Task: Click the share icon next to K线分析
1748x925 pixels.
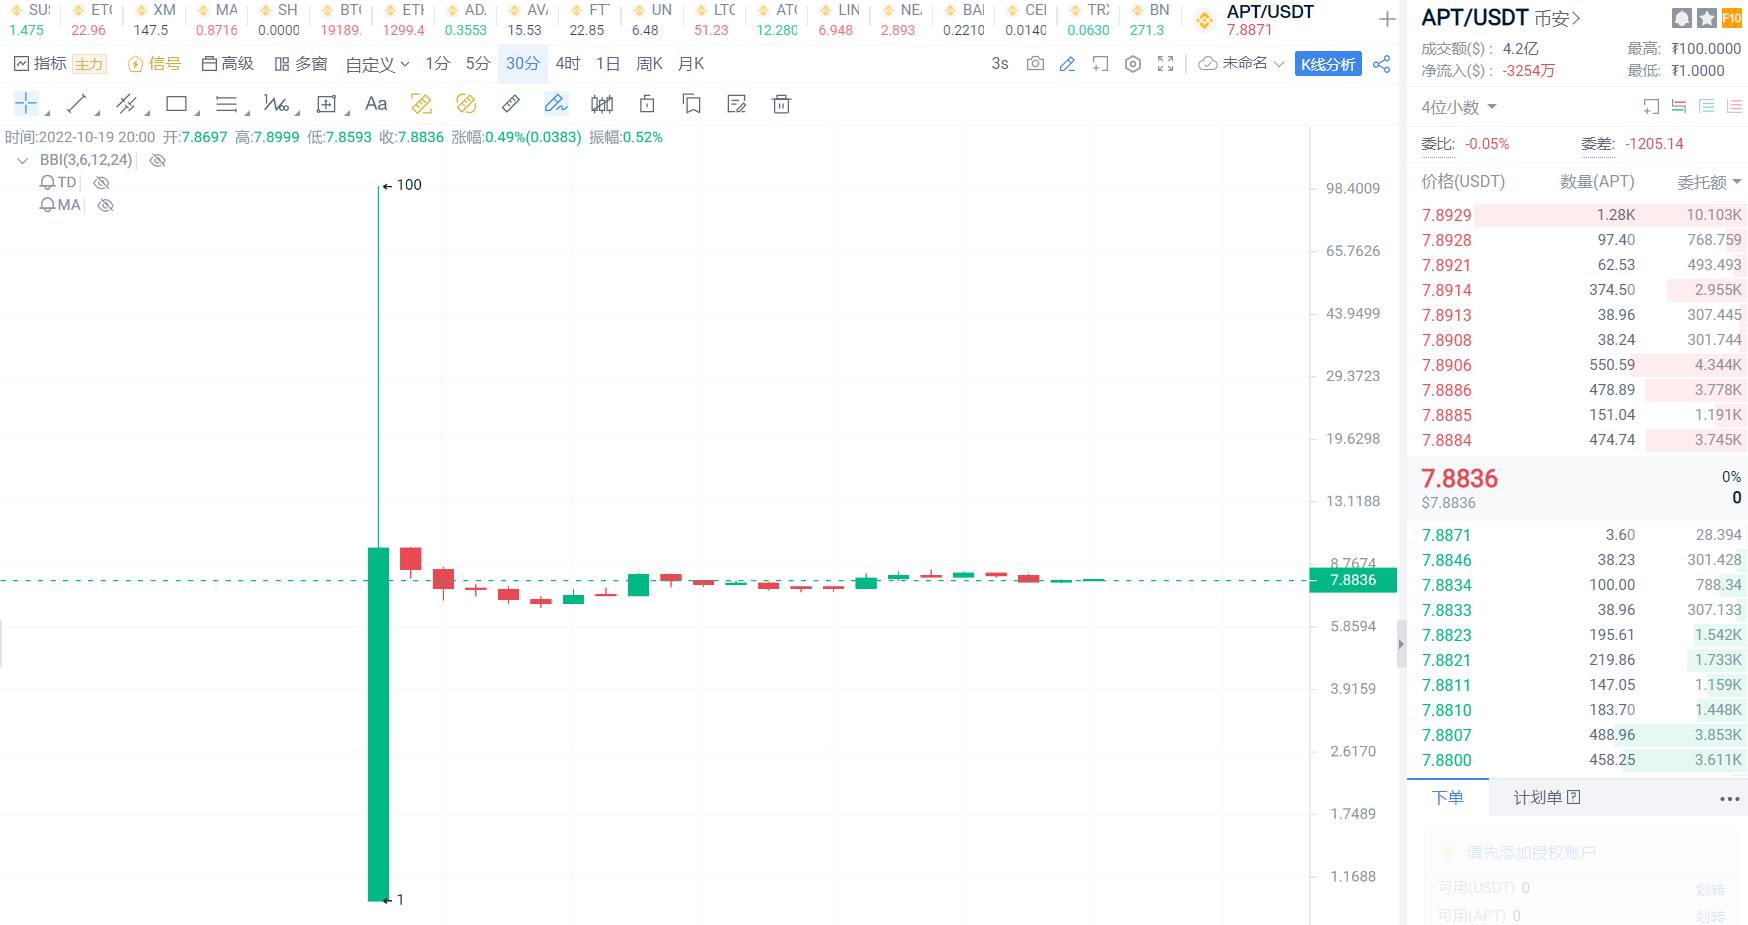Action: pyautogui.click(x=1382, y=63)
